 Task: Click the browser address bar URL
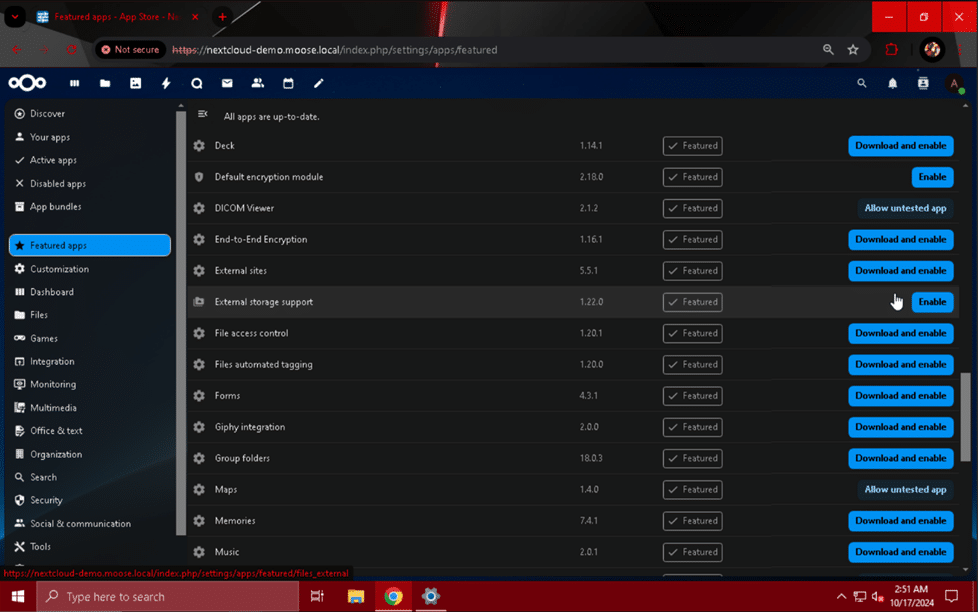(x=335, y=50)
